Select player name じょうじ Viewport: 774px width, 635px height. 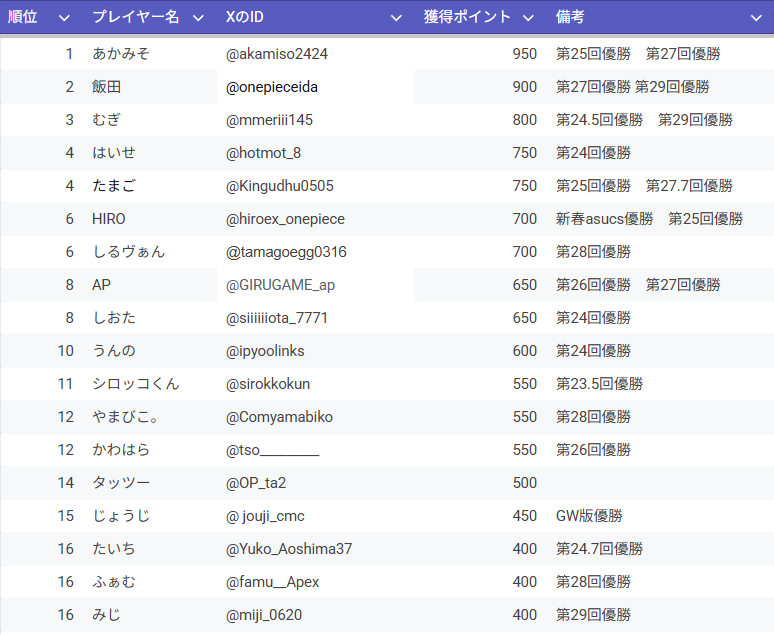pyautogui.click(x=121, y=516)
